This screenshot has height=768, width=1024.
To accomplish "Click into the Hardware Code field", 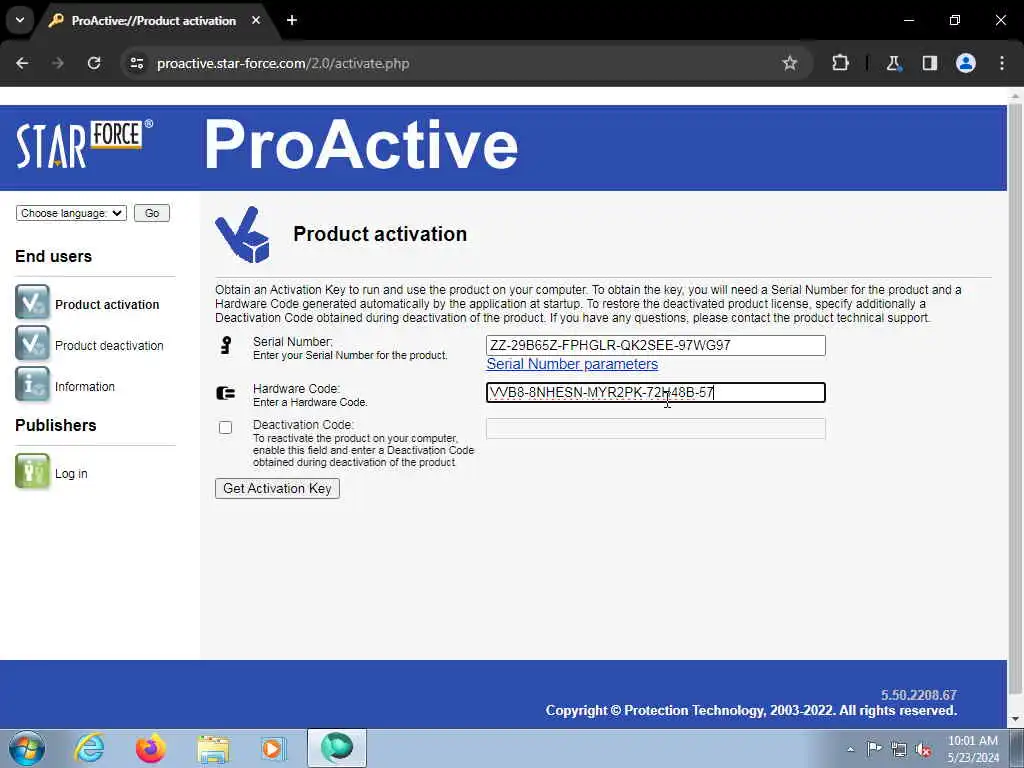I will tap(656, 392).
